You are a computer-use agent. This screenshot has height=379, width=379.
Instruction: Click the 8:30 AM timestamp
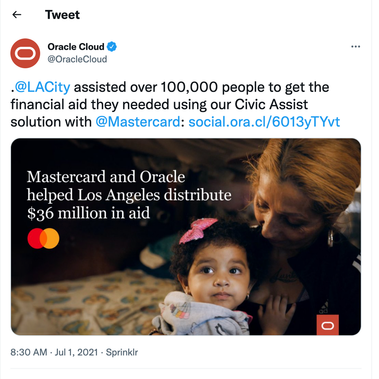pos(29,352)
